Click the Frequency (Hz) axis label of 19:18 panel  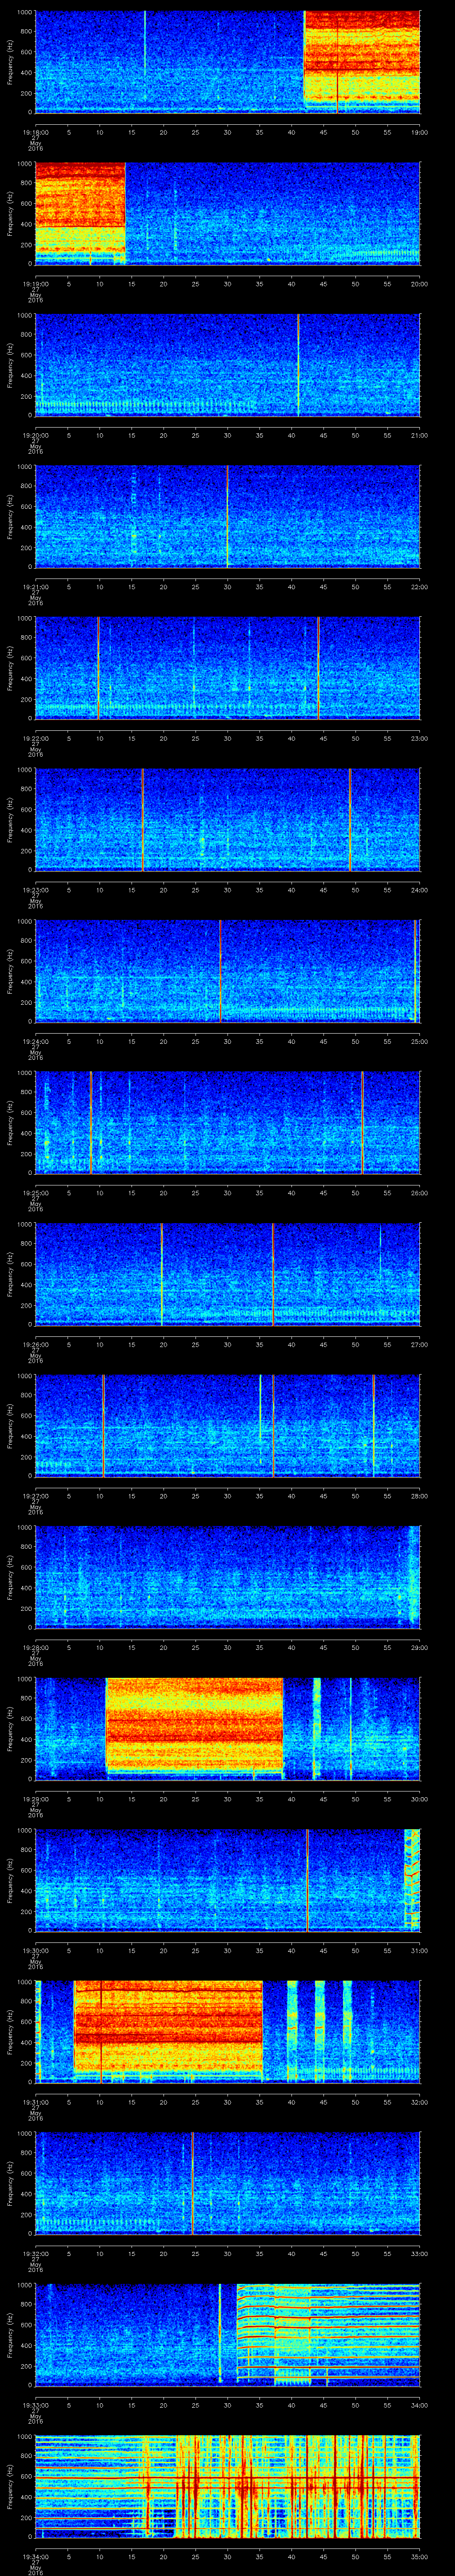click(x=10, y=62)
